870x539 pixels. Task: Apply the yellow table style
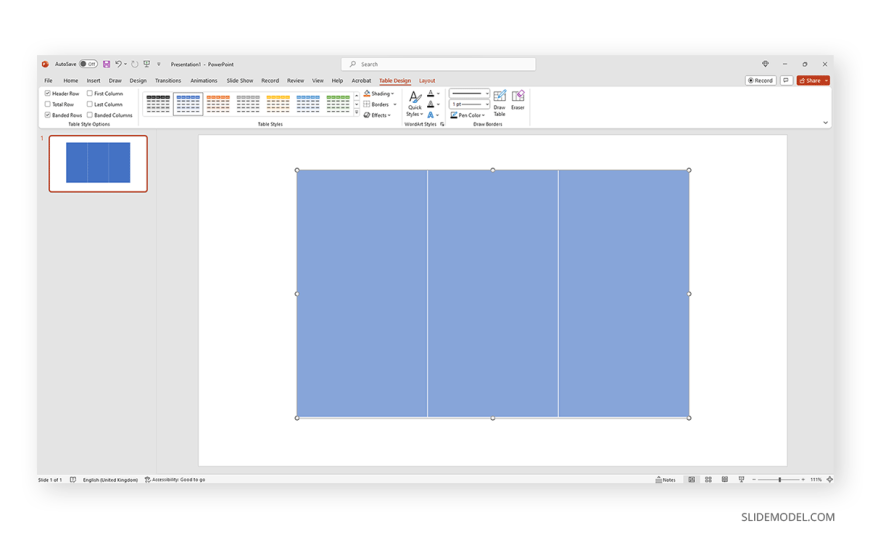(278, 104)
